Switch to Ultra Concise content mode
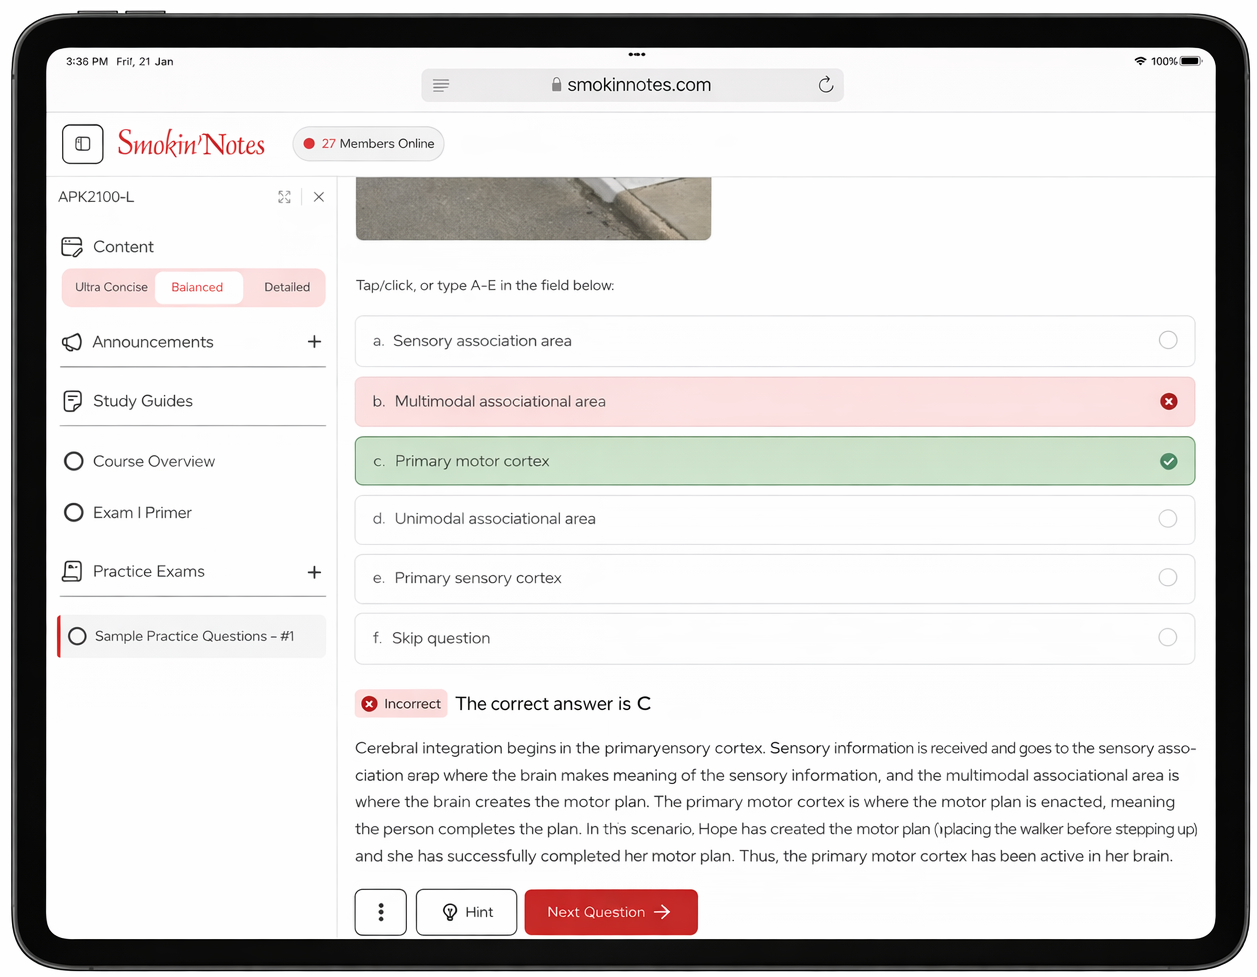This screenshot has height=977, width=1257. click(x=111, y=287)
